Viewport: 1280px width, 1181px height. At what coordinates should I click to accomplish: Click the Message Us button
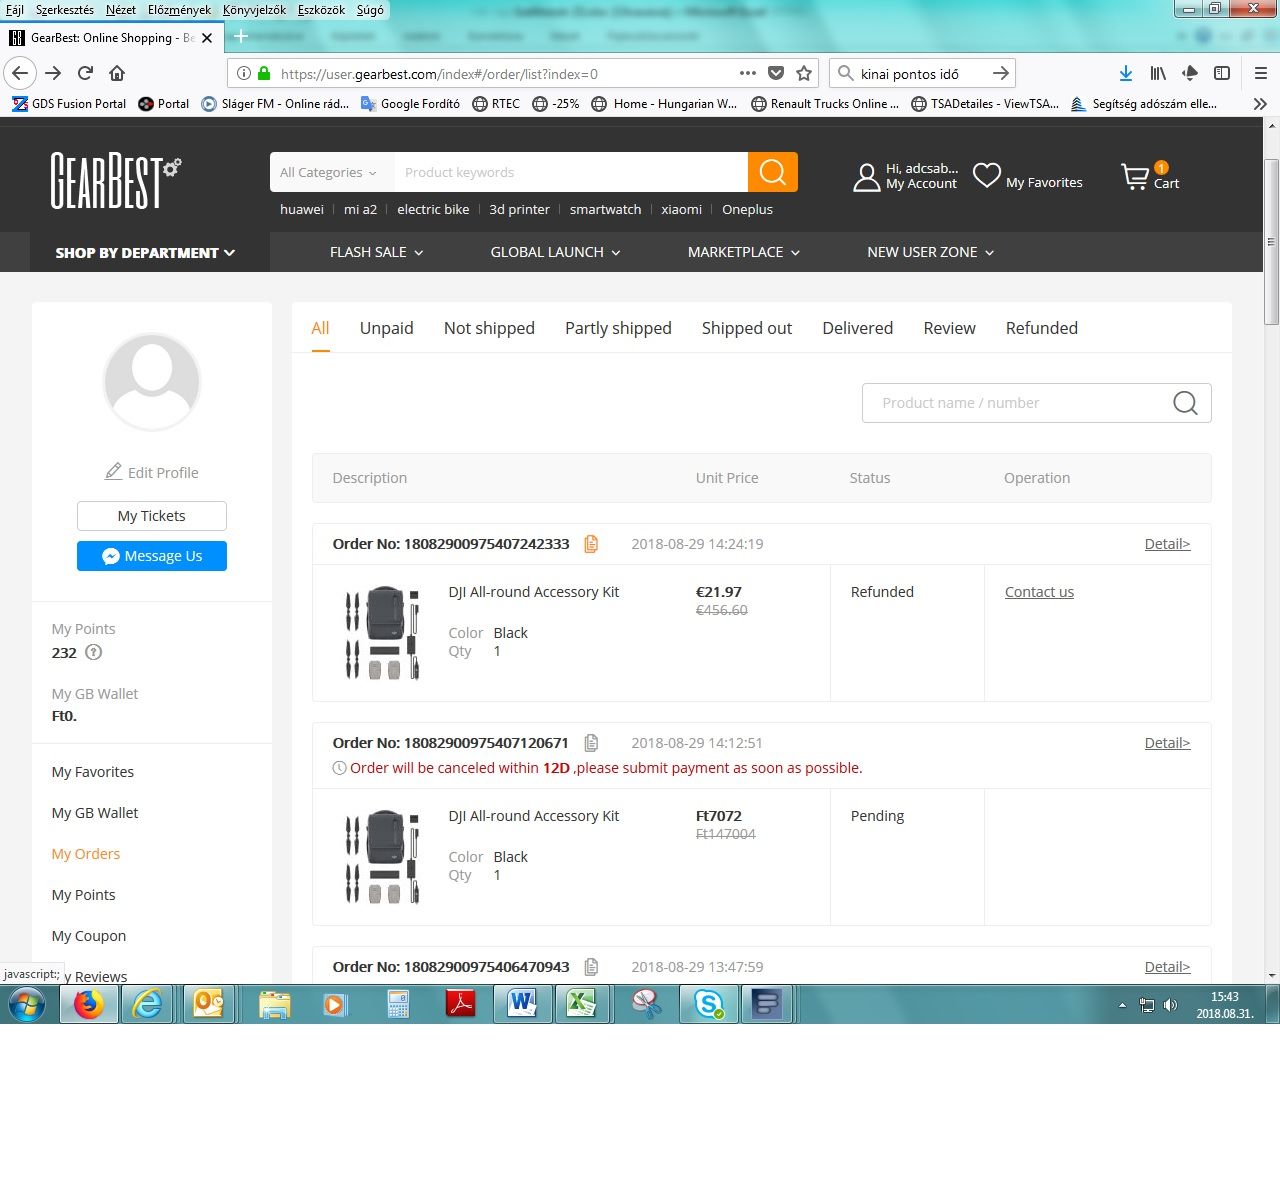coord(152,556)
